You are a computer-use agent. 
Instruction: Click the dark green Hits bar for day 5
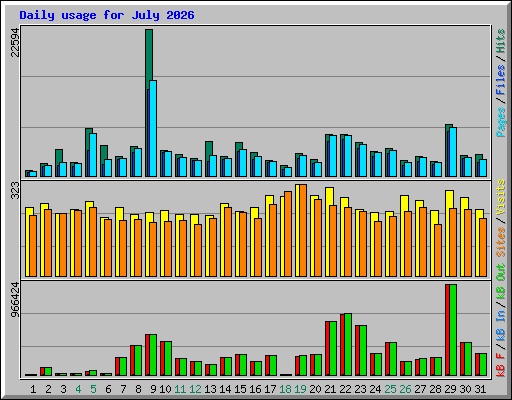pyautogui.click(x=89, y=131)
